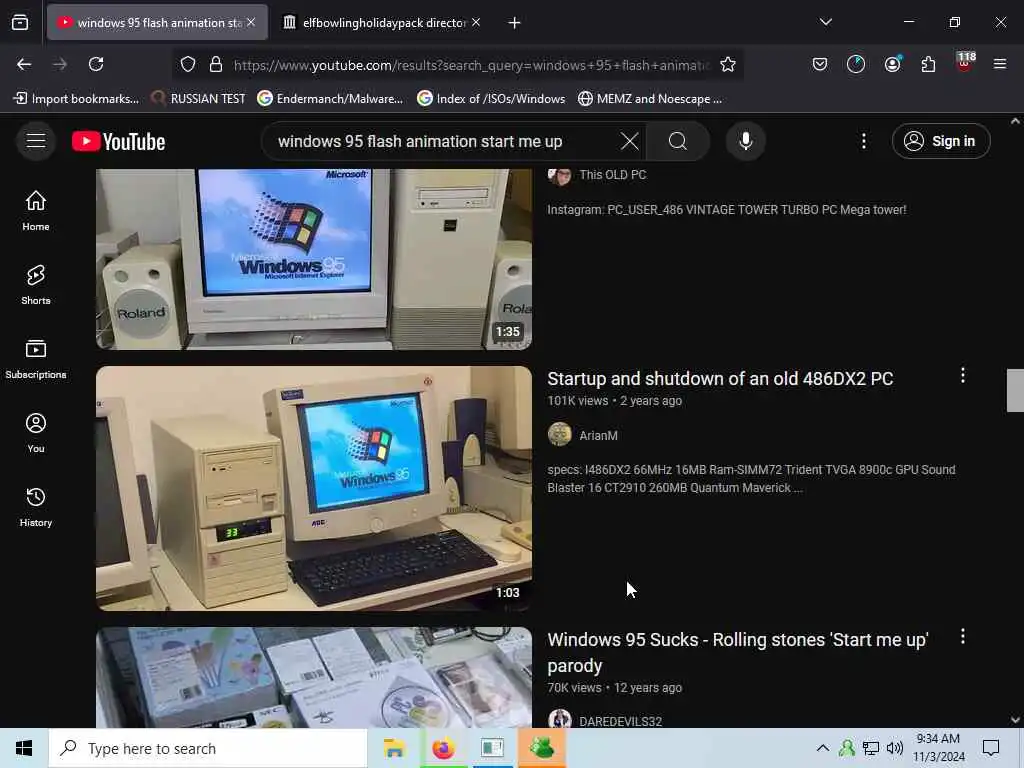The image size is (1024, 768).
Task: Switch to the windows 95 flash animation tab
Action: [x=157, y=23]
